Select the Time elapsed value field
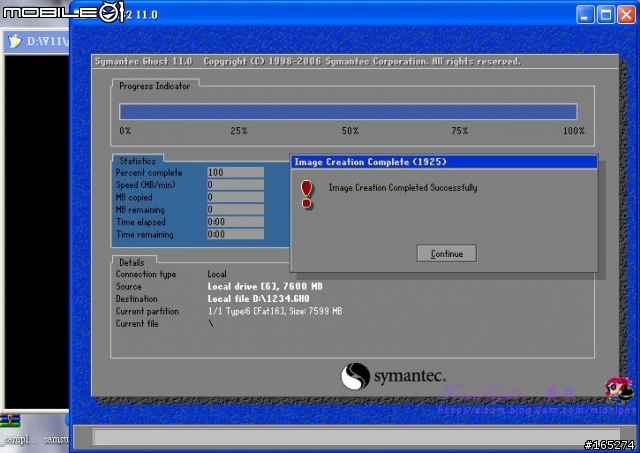Image resolution: width=640 pixels, height=453 pixels. (235, 222)
